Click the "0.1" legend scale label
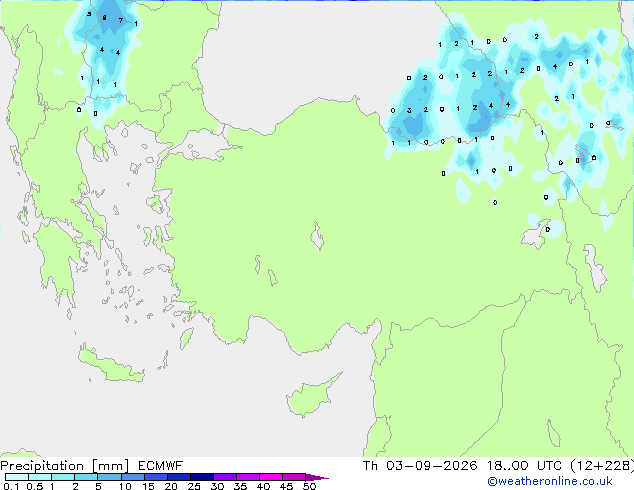The width and height of the screenshot is (634, 490). pyautogui.click(x=11, y=486)
